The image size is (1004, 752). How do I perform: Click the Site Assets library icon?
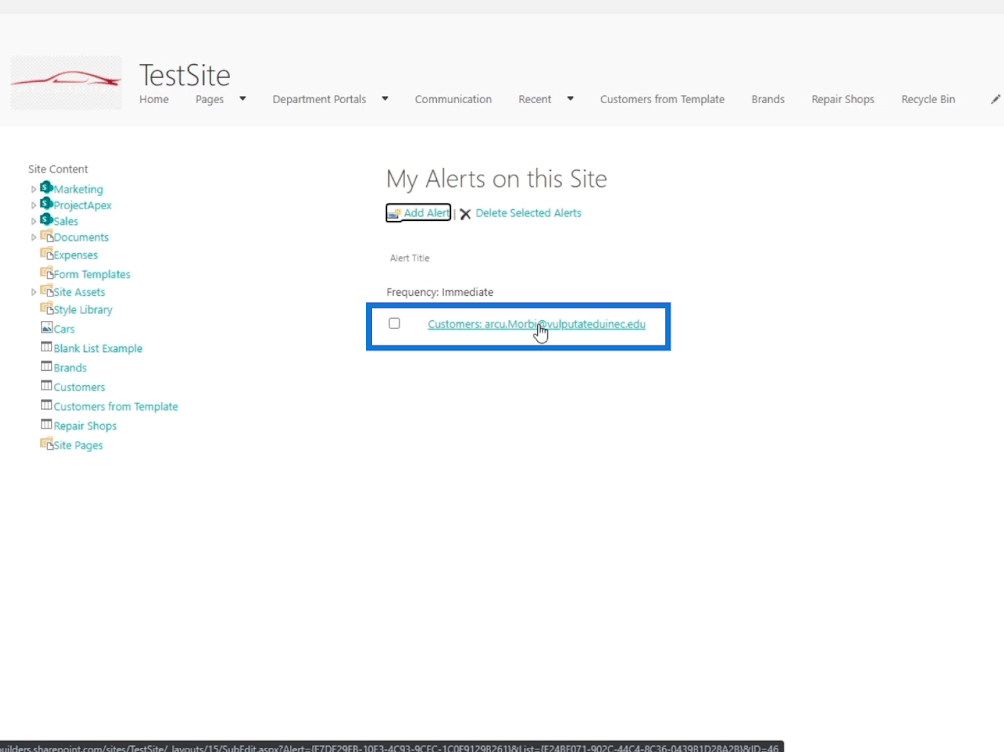pyautogui.click(x=46, y=291)
